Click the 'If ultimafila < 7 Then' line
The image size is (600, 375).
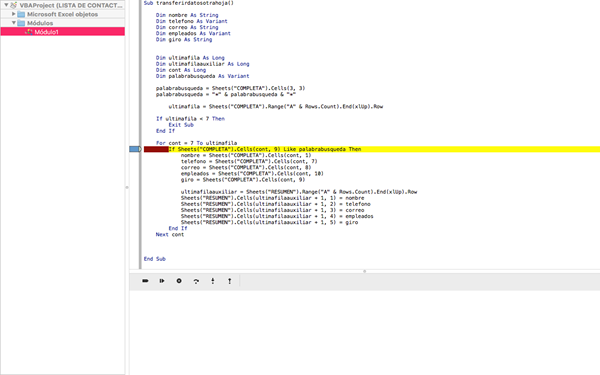coord(190,119)
